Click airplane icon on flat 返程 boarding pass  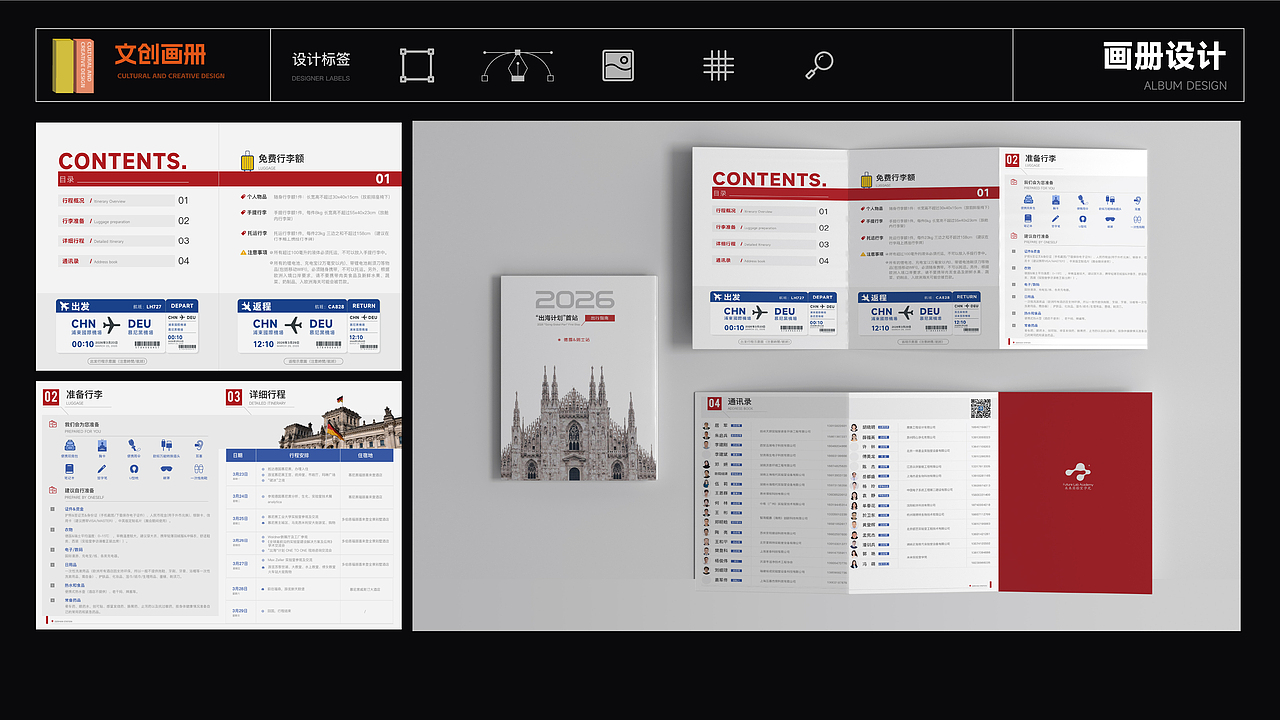pos(293,325)
